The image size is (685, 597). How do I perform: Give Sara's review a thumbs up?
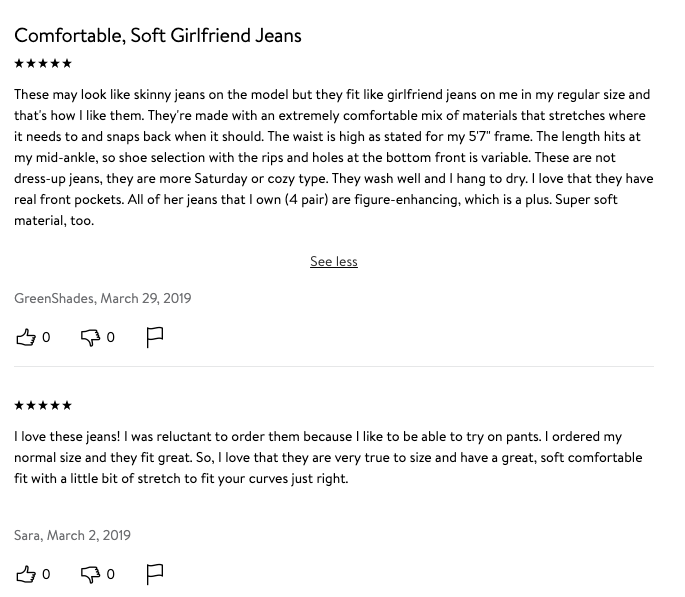(26, 574)
